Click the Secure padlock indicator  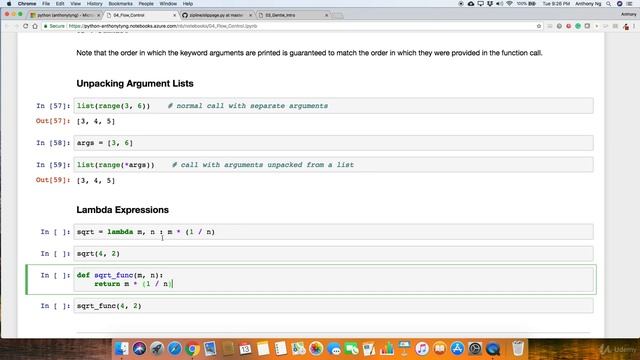pos(54,26)
